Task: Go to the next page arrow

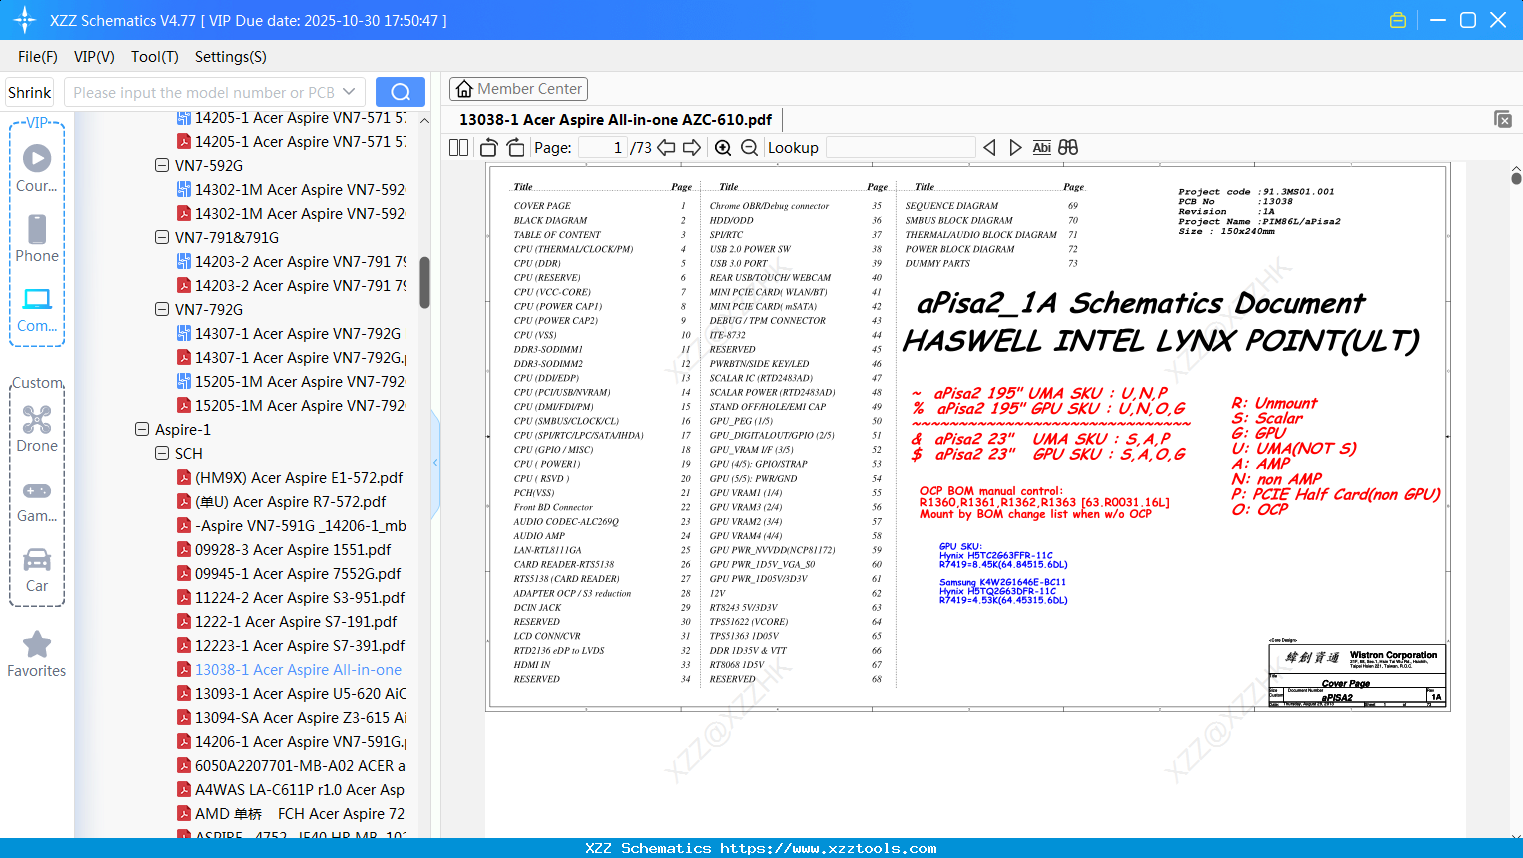Action: (692, 148)
